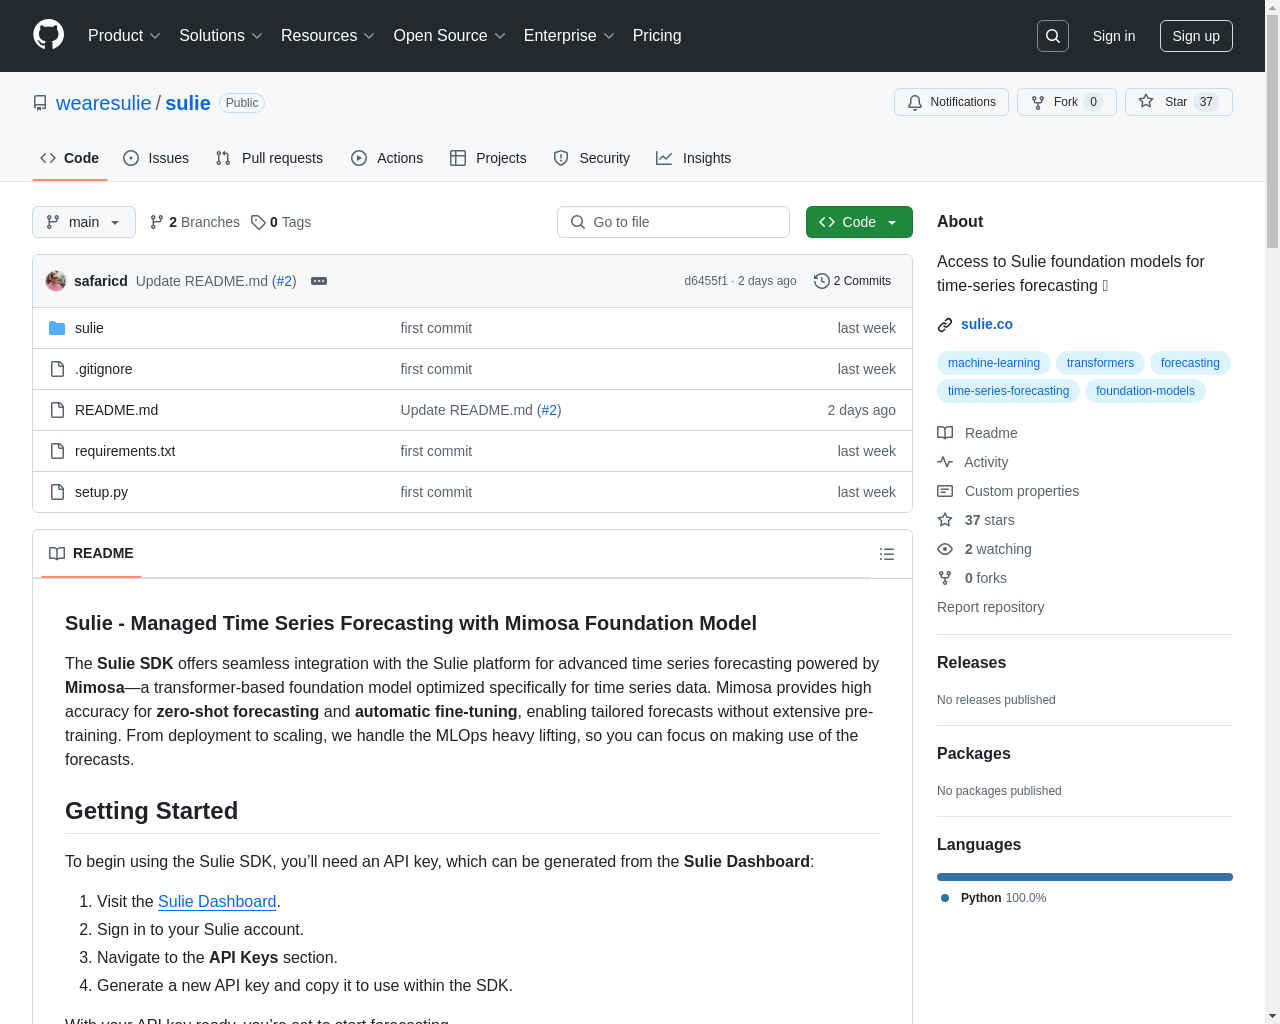
Task: Switch to the Pull requests tab
Action: 269,158
